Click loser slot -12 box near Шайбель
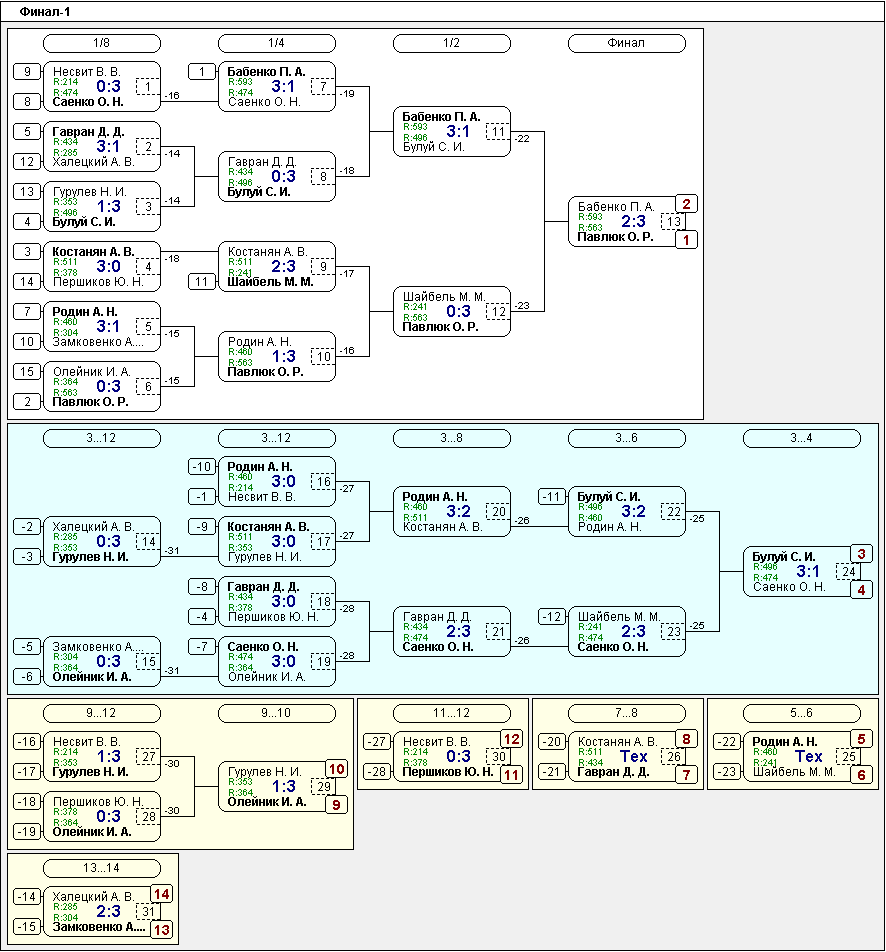The height and width of the screenshot is (952, 886). [551, 616]
